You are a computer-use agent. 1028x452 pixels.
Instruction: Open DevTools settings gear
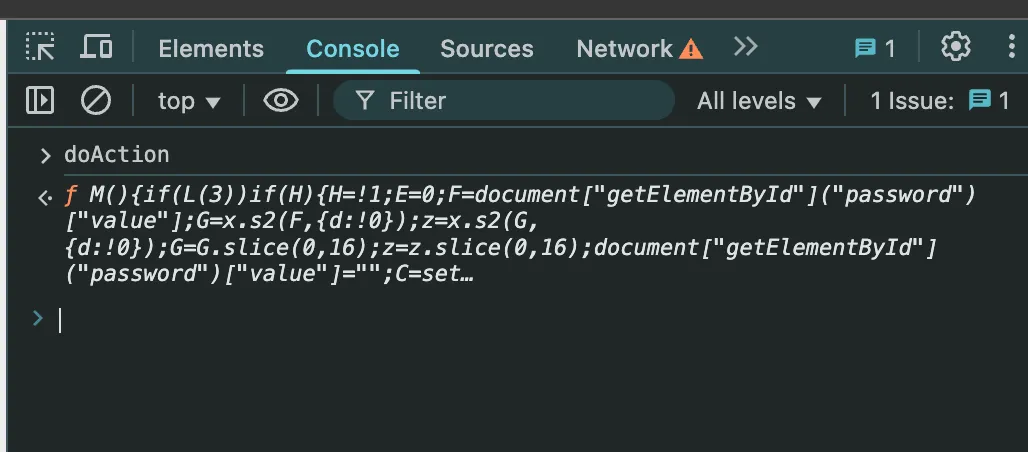(x=956, y=47)
